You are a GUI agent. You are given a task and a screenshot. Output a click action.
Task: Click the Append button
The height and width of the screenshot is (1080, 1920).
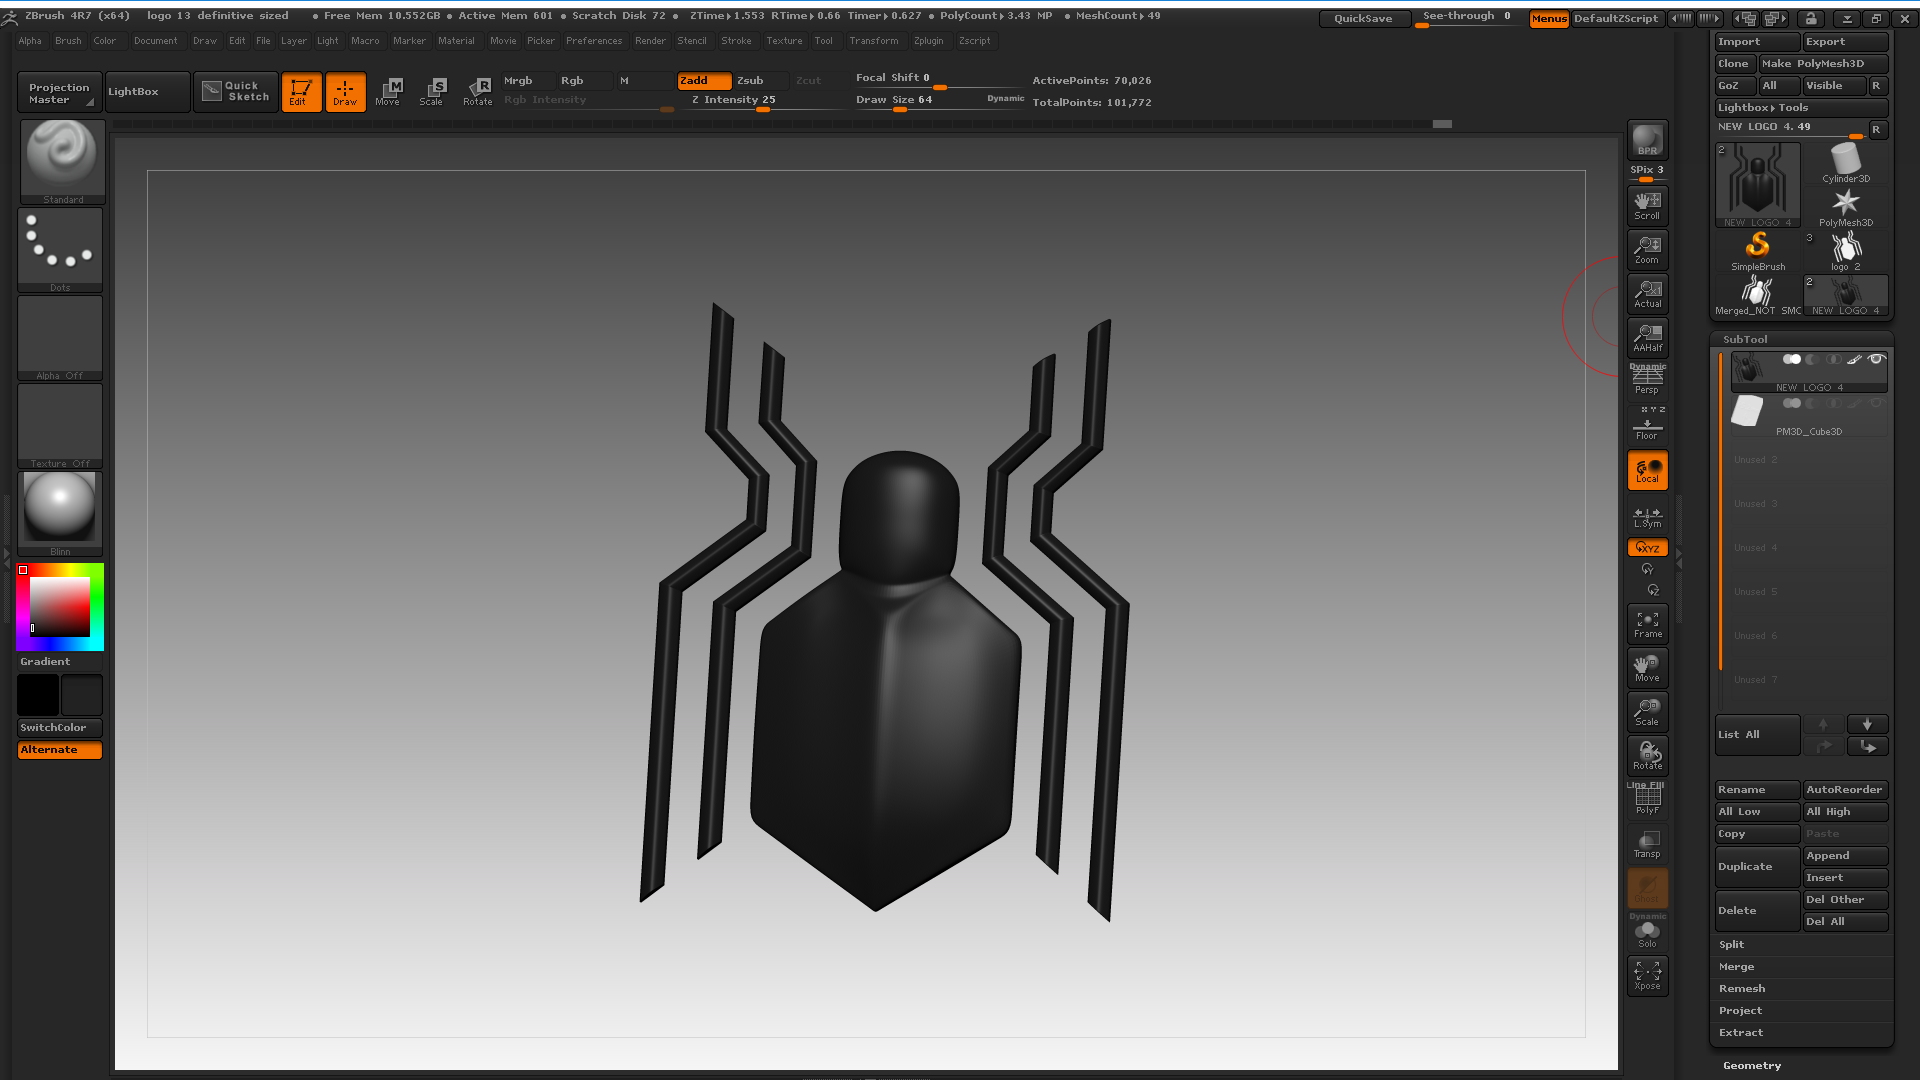tap(1845, 856)
